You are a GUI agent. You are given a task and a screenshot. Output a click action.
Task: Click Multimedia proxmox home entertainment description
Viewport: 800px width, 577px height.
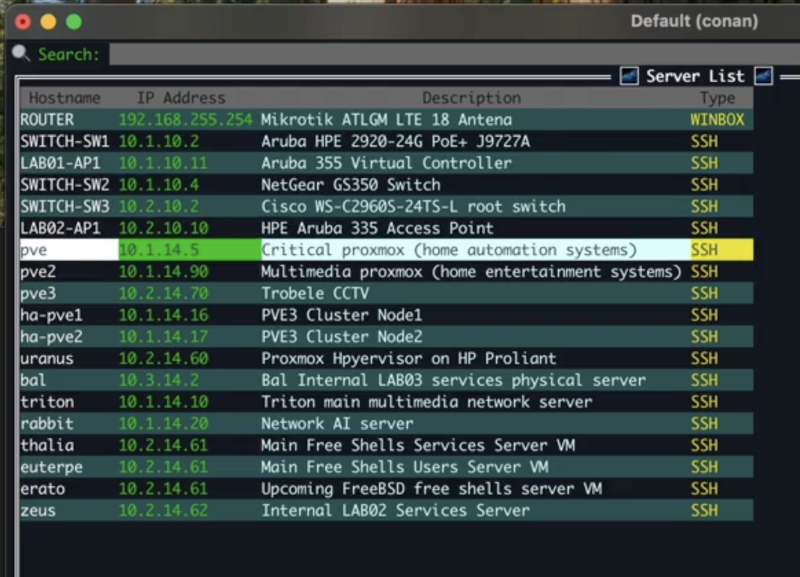(x=471, y=272)
